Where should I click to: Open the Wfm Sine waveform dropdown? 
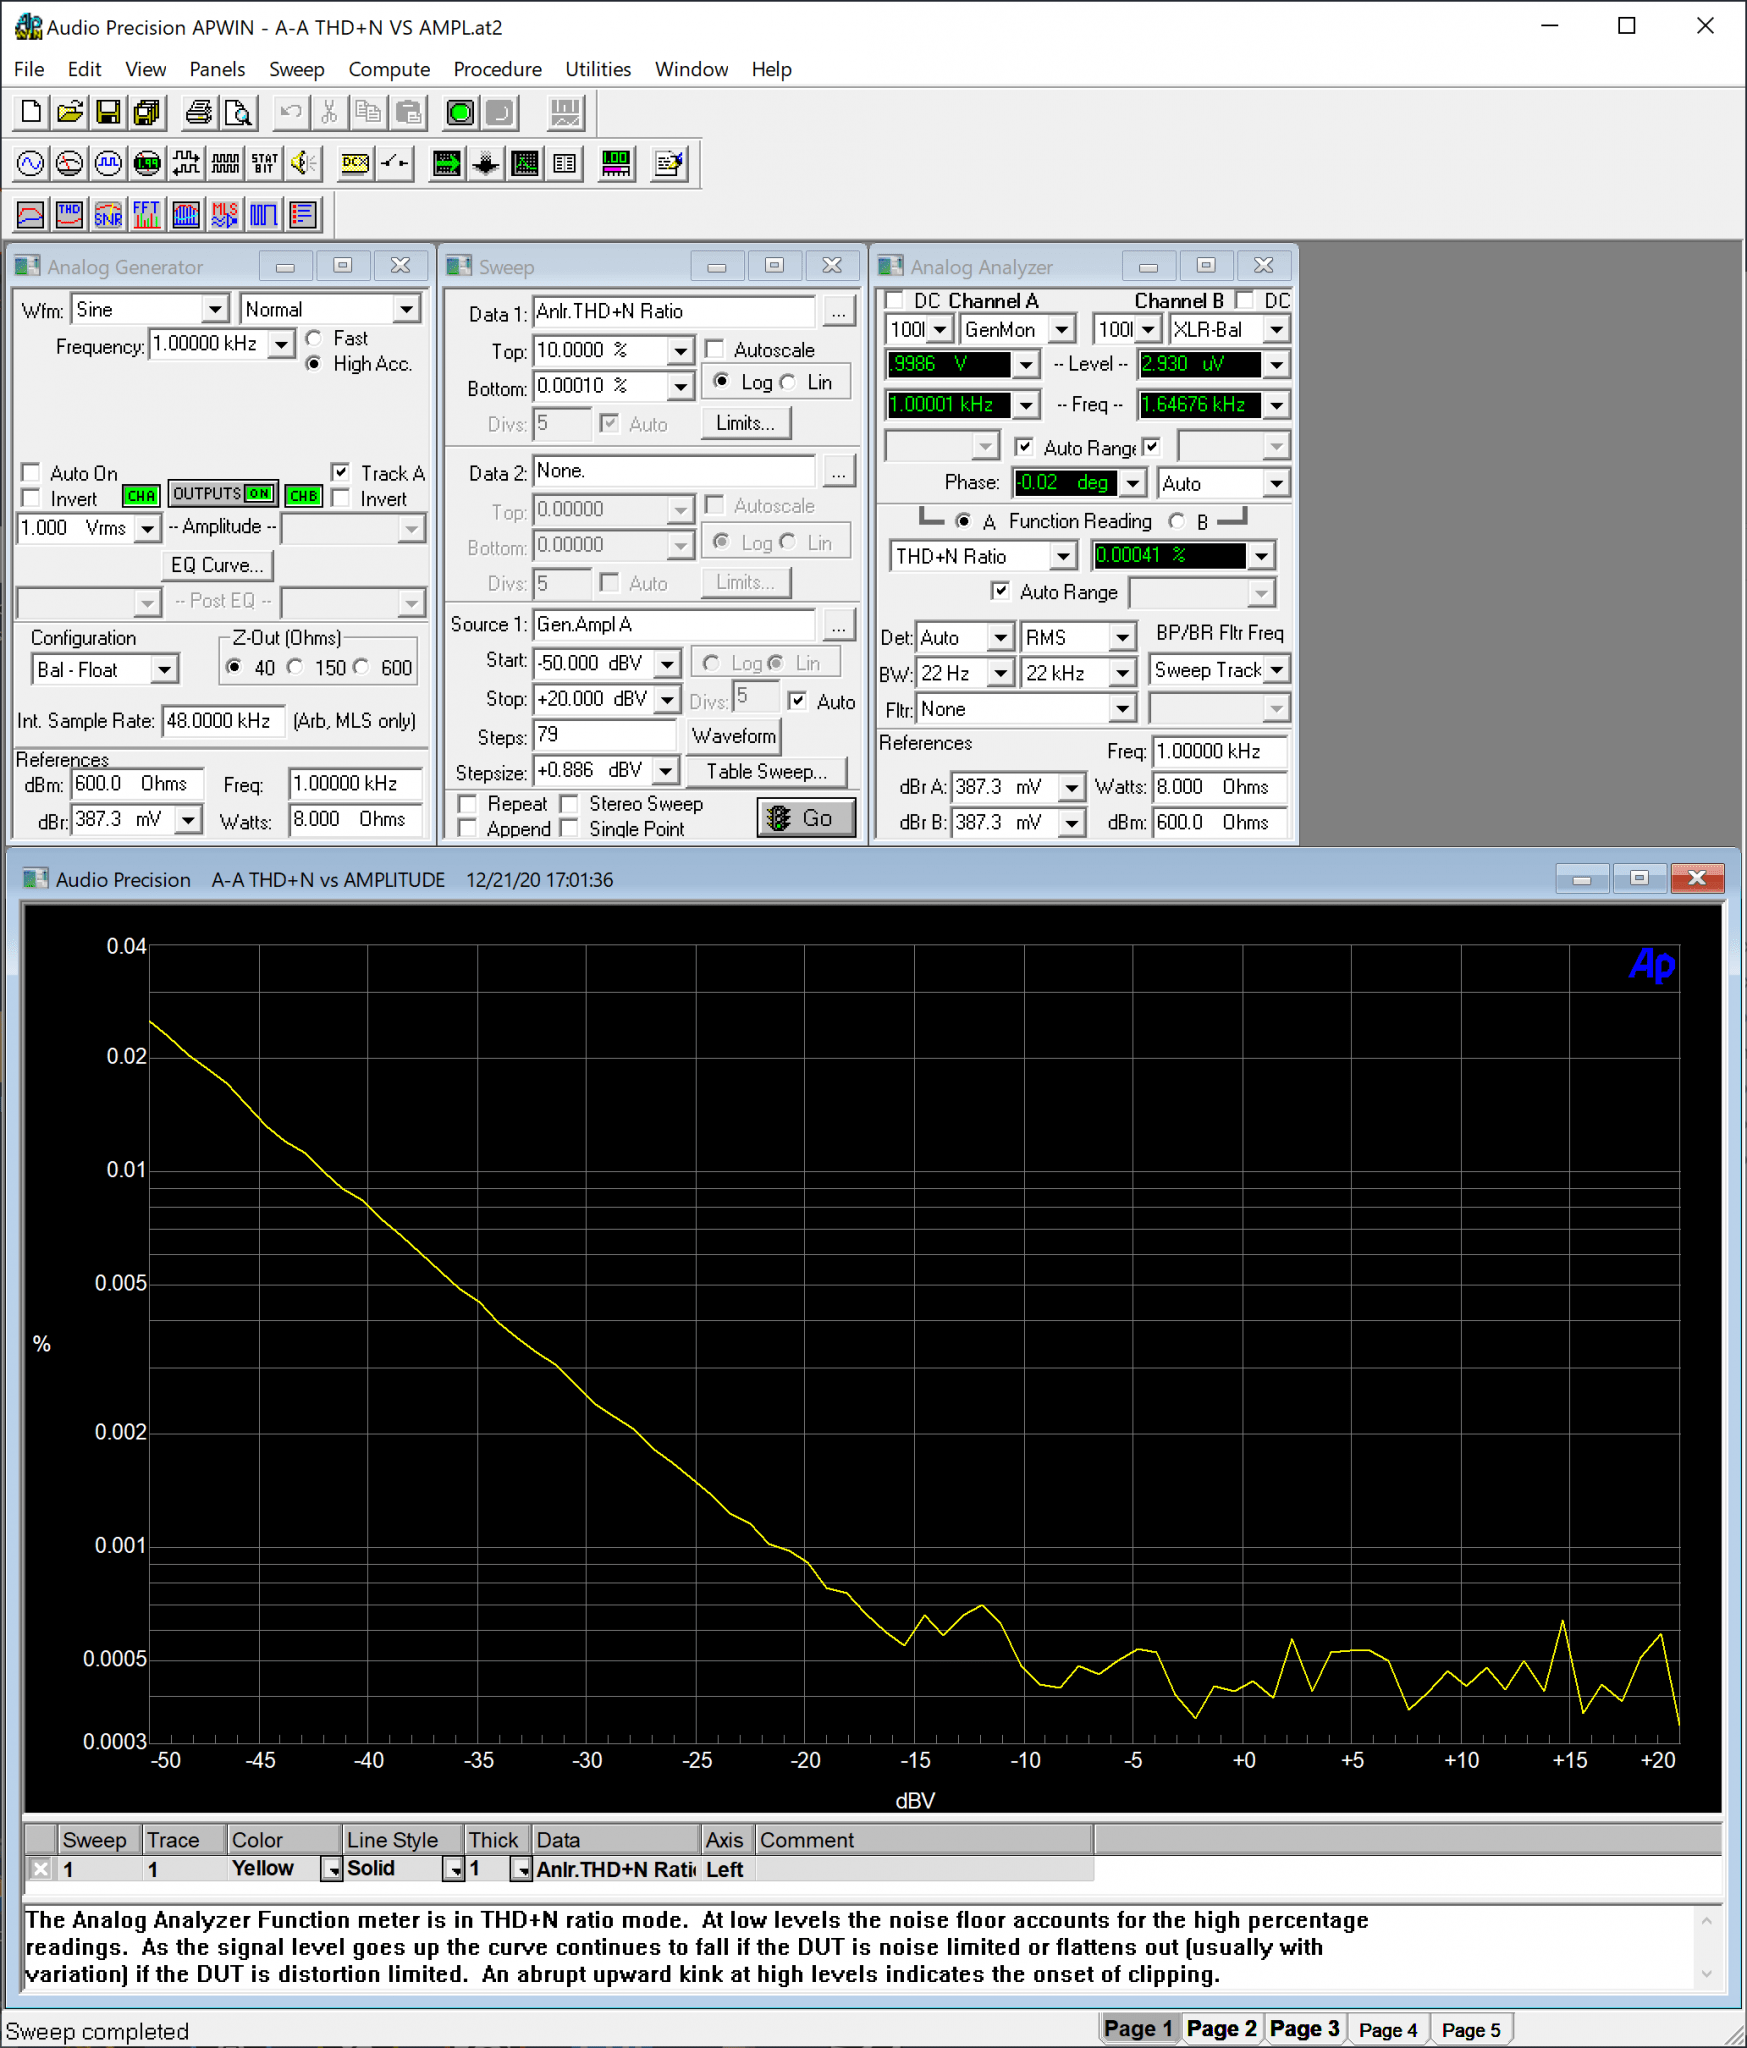(x=216, y=310)
